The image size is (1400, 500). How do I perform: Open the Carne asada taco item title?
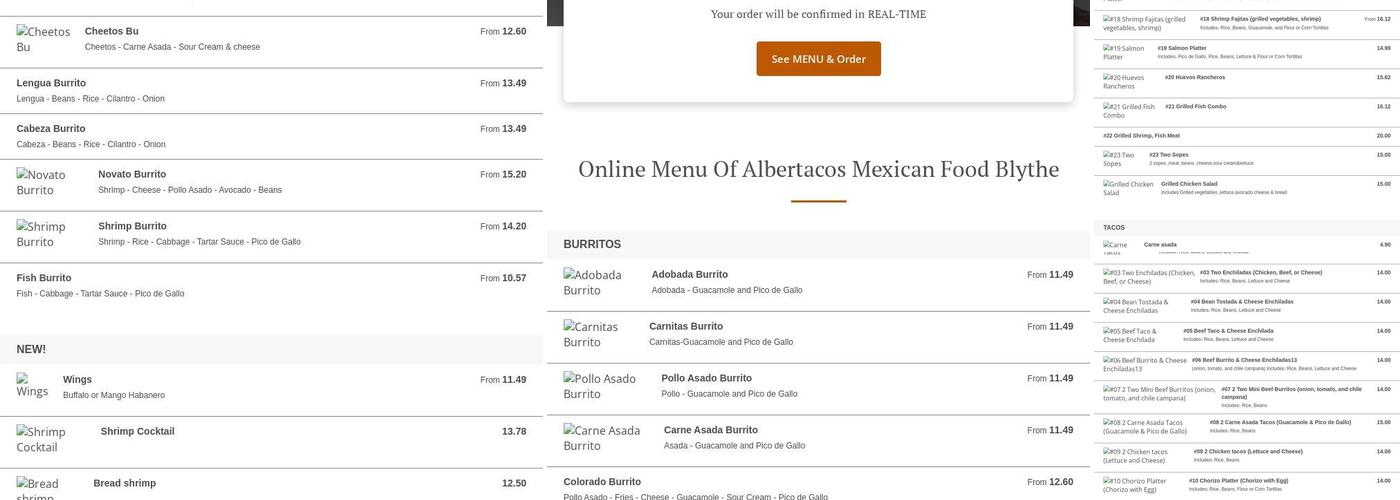pyautogui.click(x=1160, y=245)
